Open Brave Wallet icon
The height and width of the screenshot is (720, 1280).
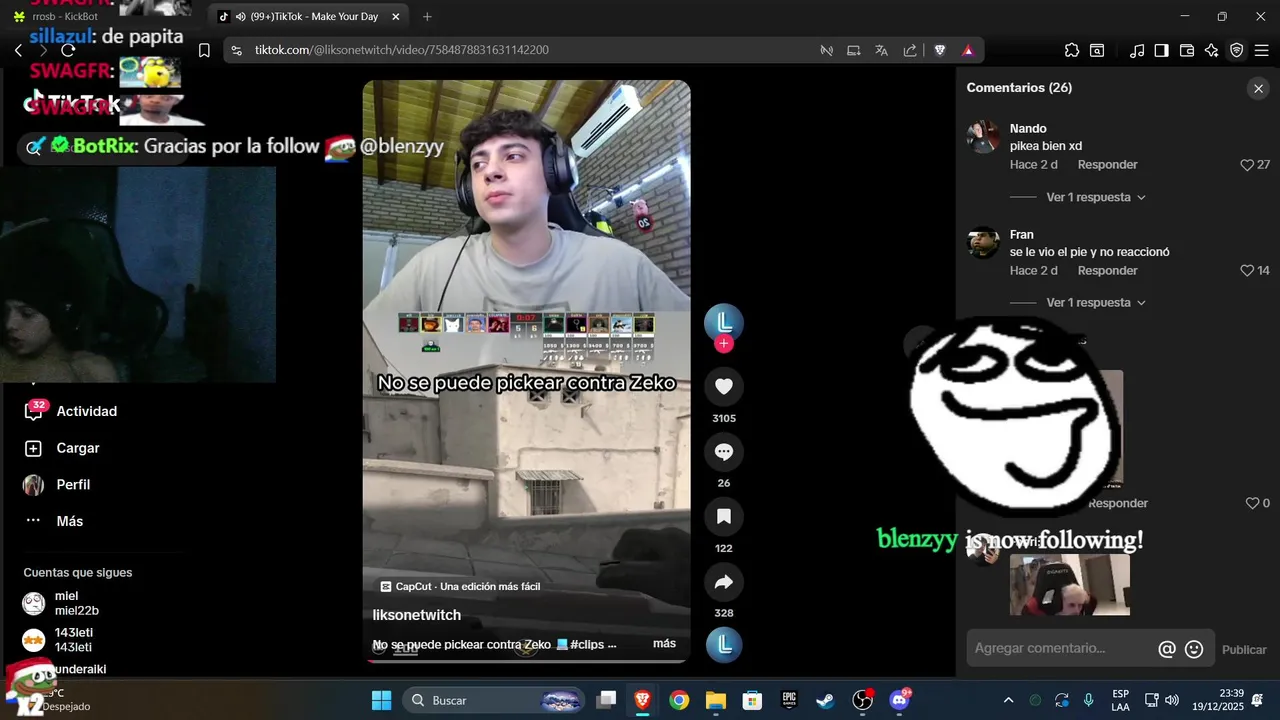(x=1187, y=50)
